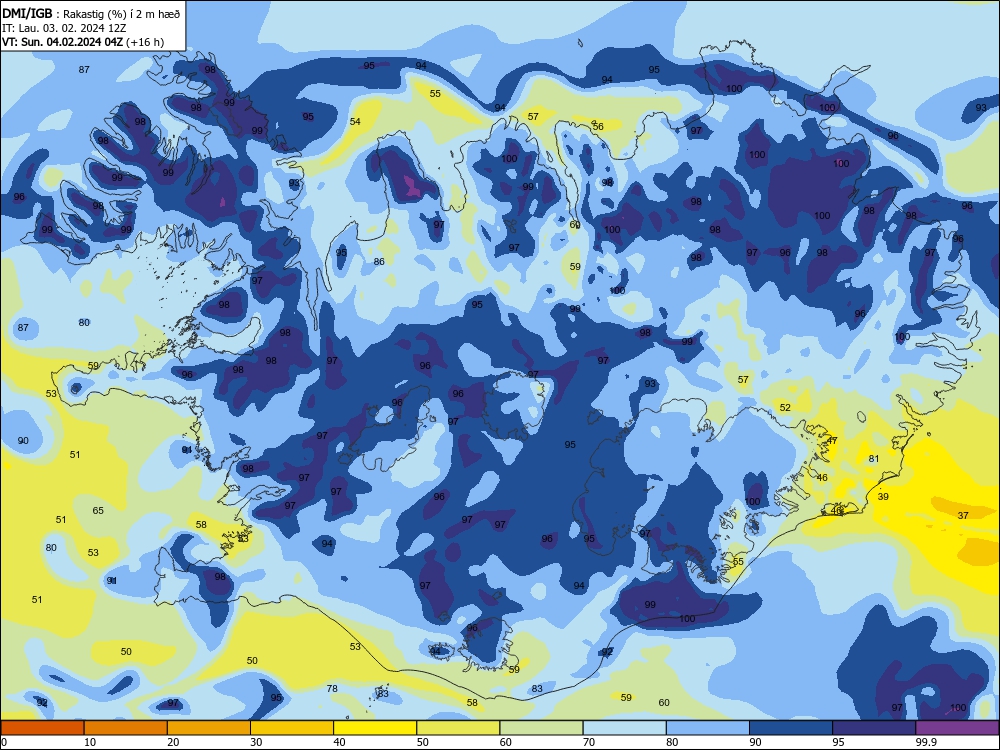Click the humidity value '39' on the map
Screen dimensions: 1000x750
coord(883,496)
